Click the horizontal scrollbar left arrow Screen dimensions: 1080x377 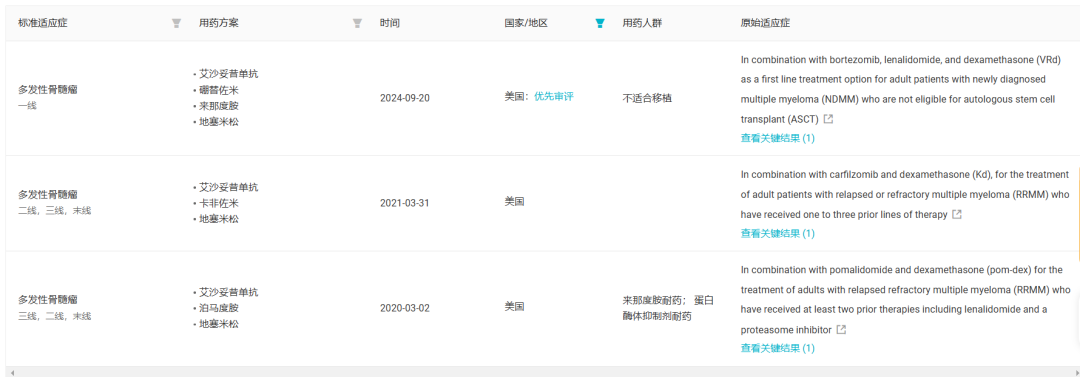tap(12, 372)
